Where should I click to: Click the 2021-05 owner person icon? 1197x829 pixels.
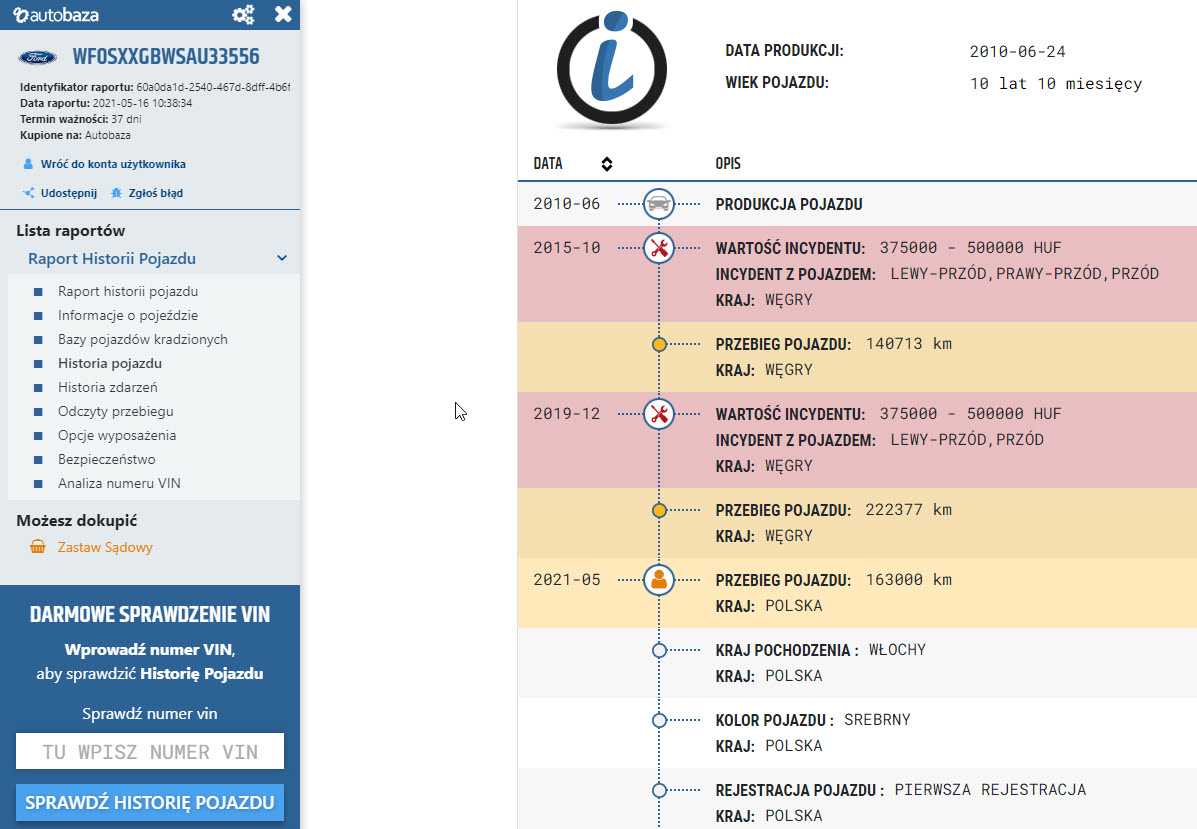point(659,580)
